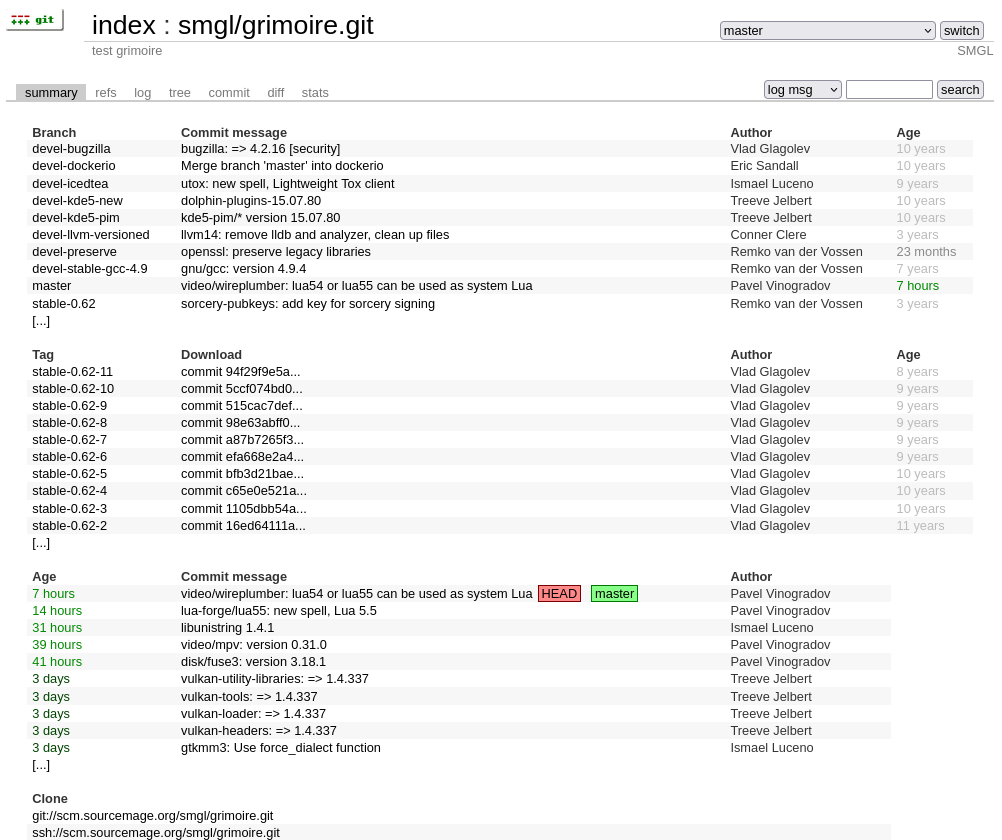Open the stable-0.62-6 tag
Image resolution: width=1002 pixels, height=840 pixels.
(70, 457)
